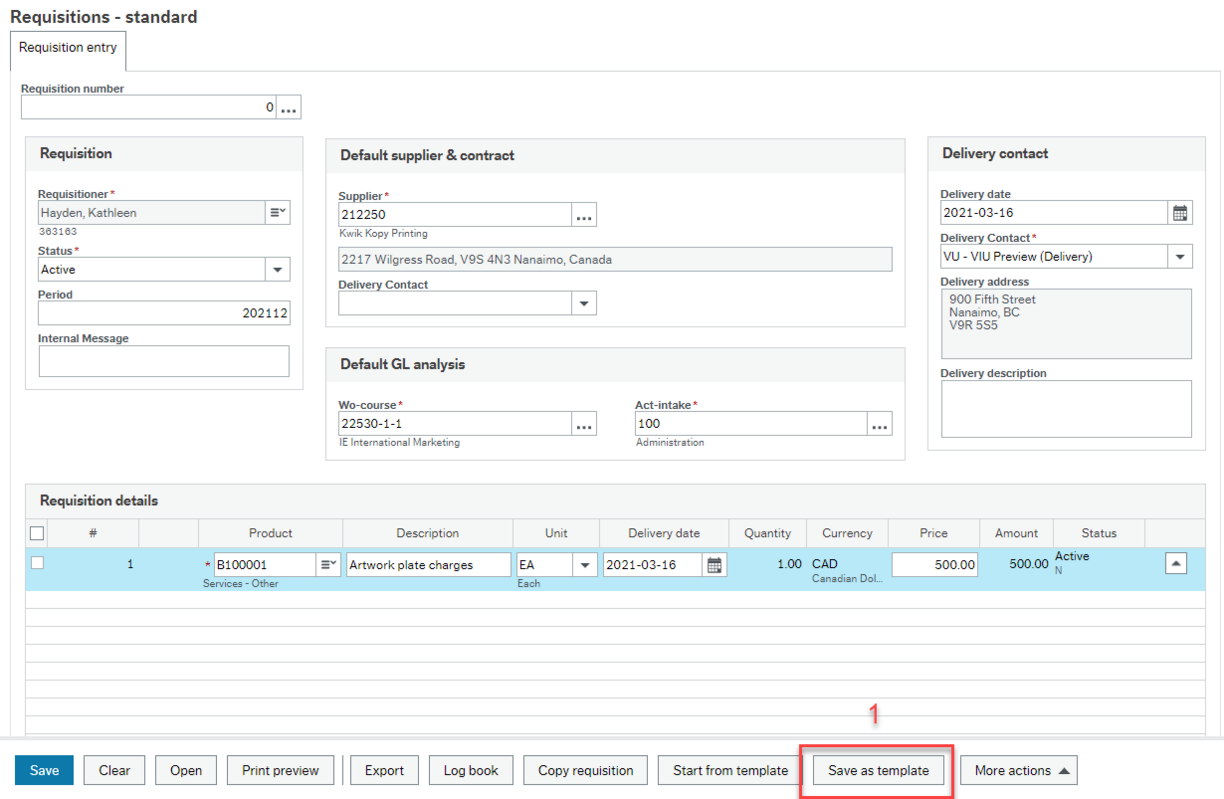The width and height of the screenshot is (1224, 799).
Task: Open the Act-intake lookup ellipsis
Action: [x=879, y=423]
